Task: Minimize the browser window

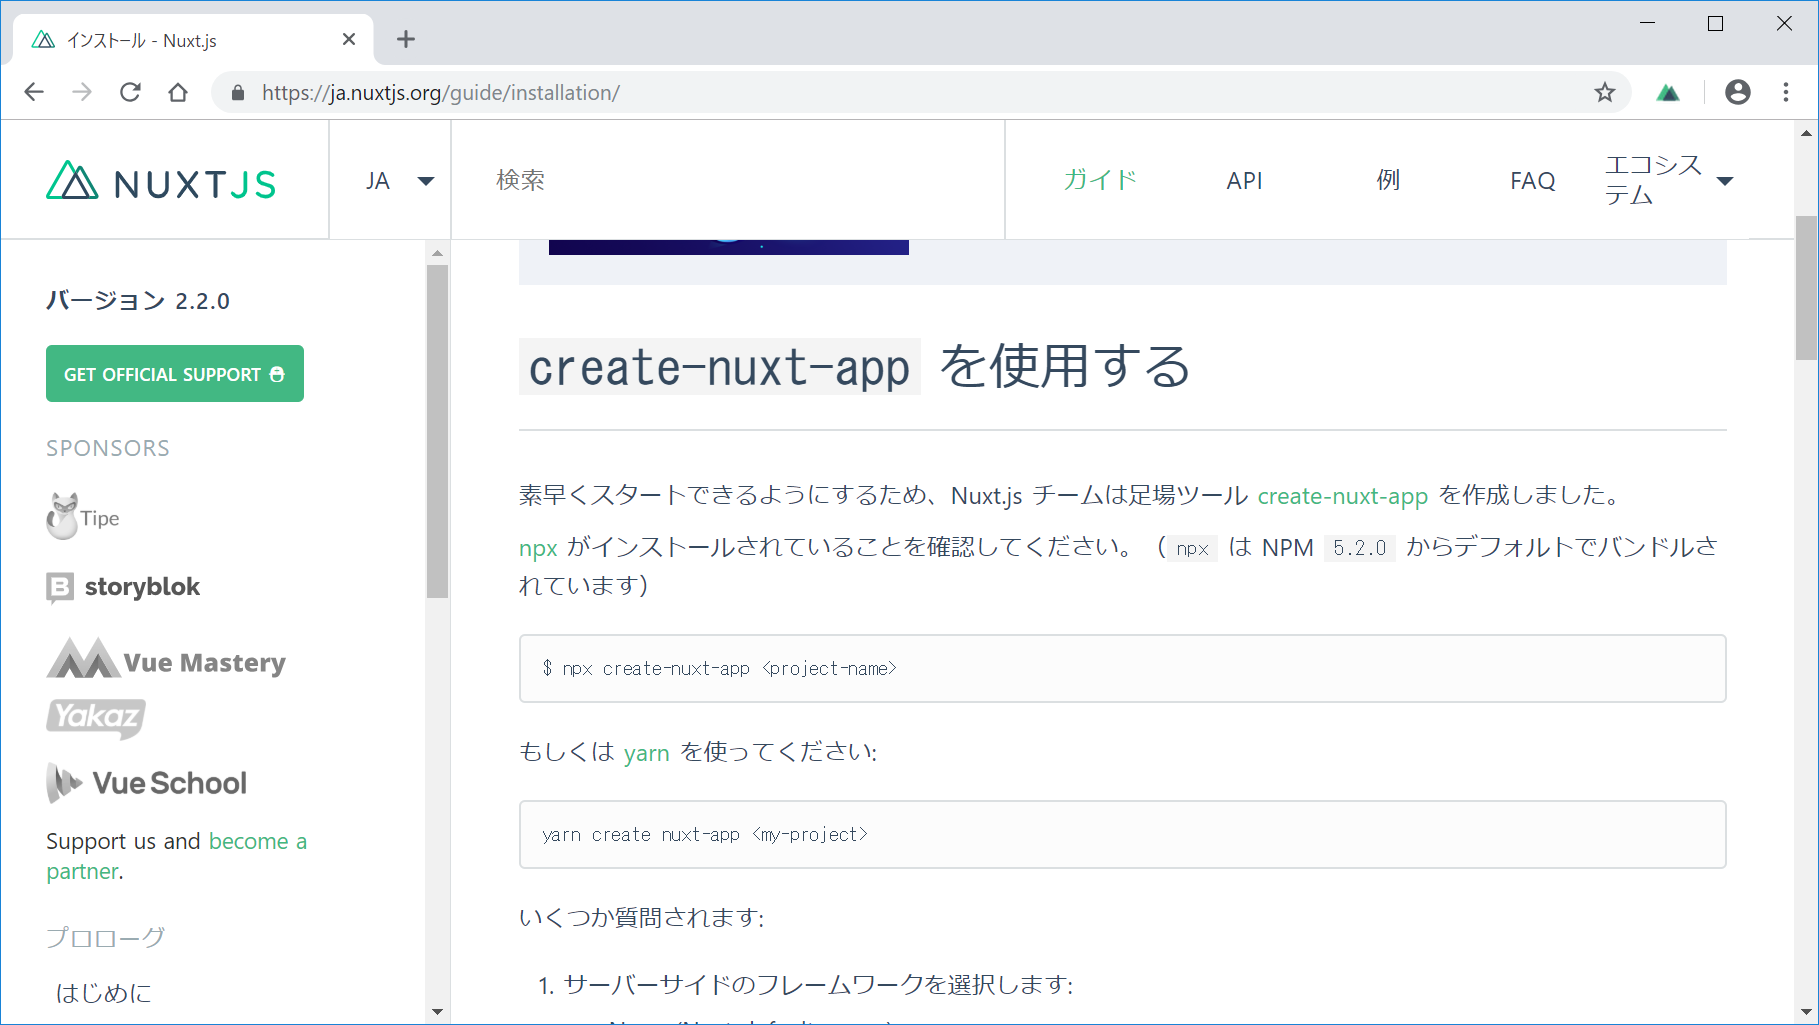Action: click(x=1648, y=24)
